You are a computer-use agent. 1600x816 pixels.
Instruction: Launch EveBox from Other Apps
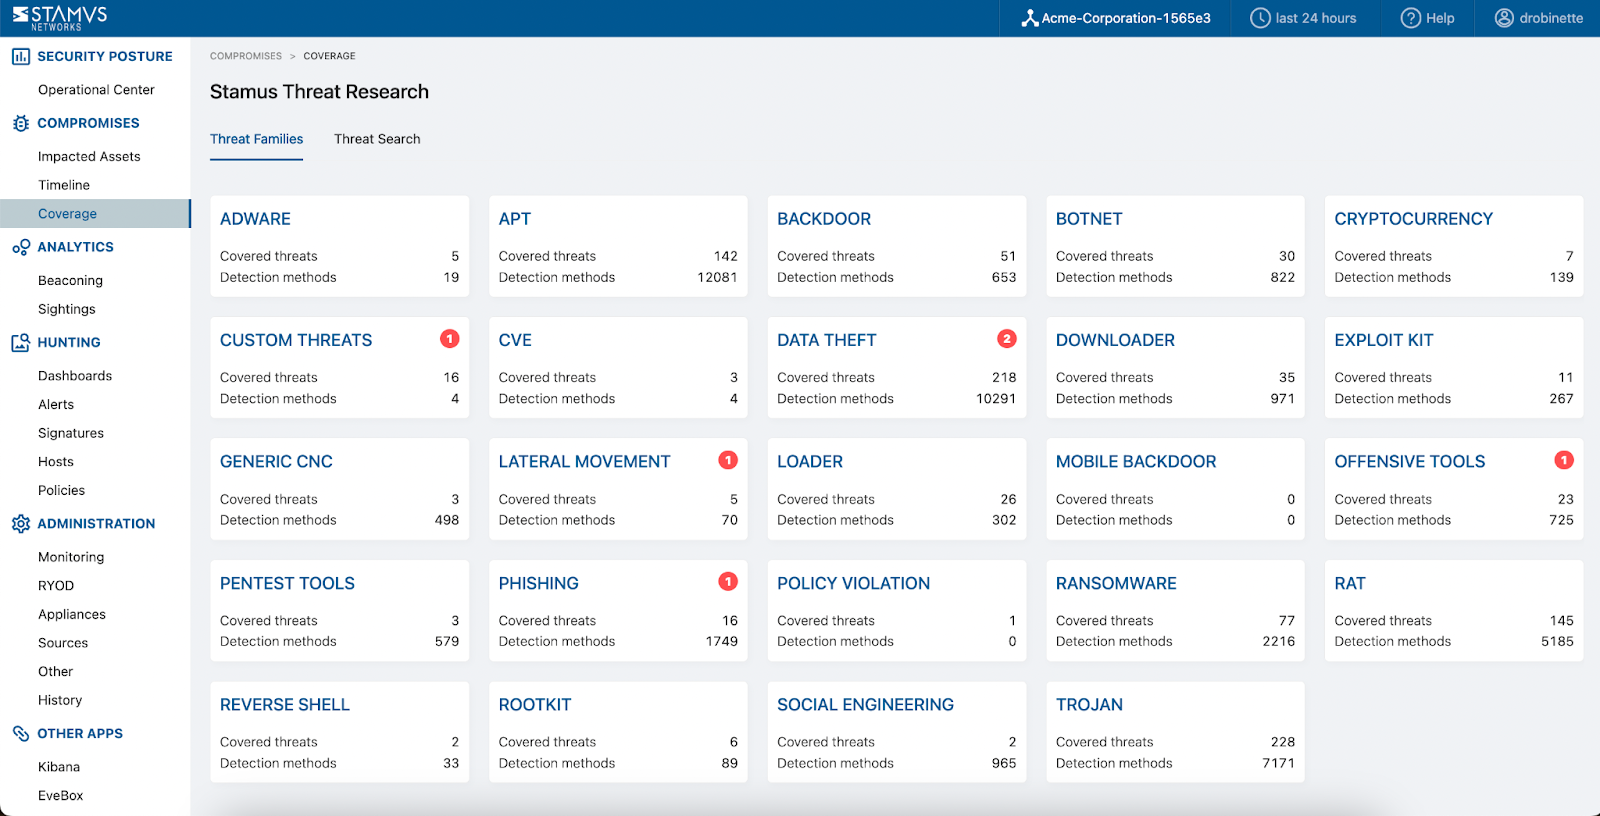tap(61, 796)
